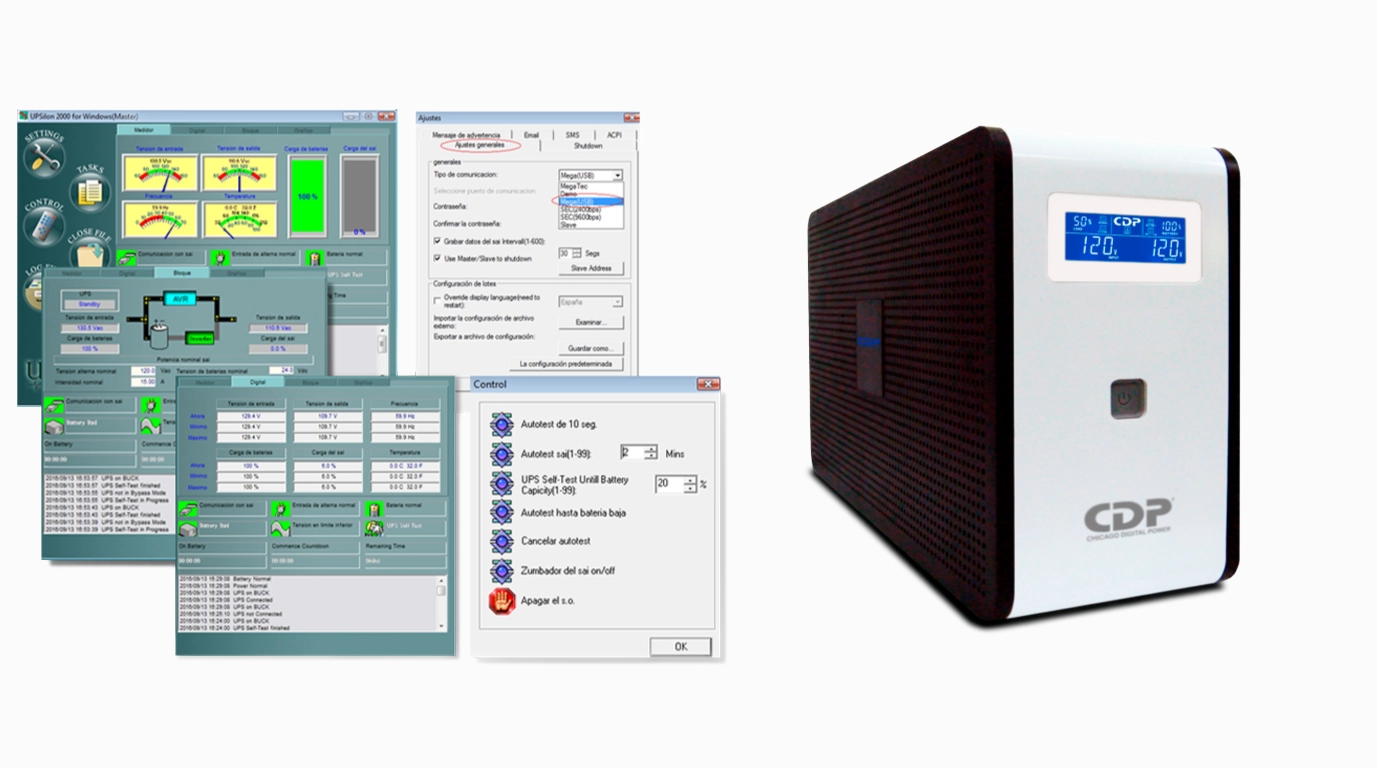Click the Tension de salida gauge
Image resolution: width=1377 pixels, height=768 pixels.
coord(239,174)
